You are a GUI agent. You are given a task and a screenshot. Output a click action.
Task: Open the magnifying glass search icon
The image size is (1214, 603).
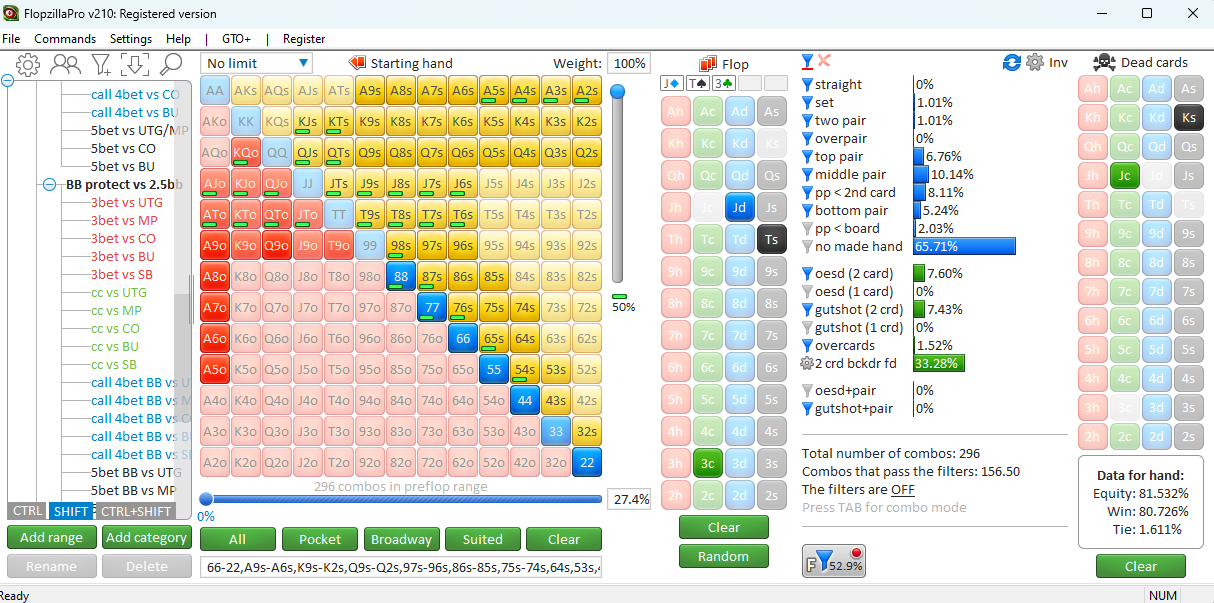tap(170, 64)
